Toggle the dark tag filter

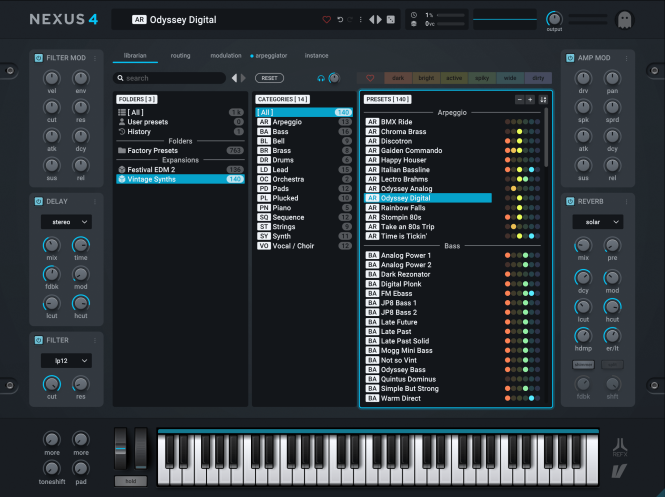(398, 78)
